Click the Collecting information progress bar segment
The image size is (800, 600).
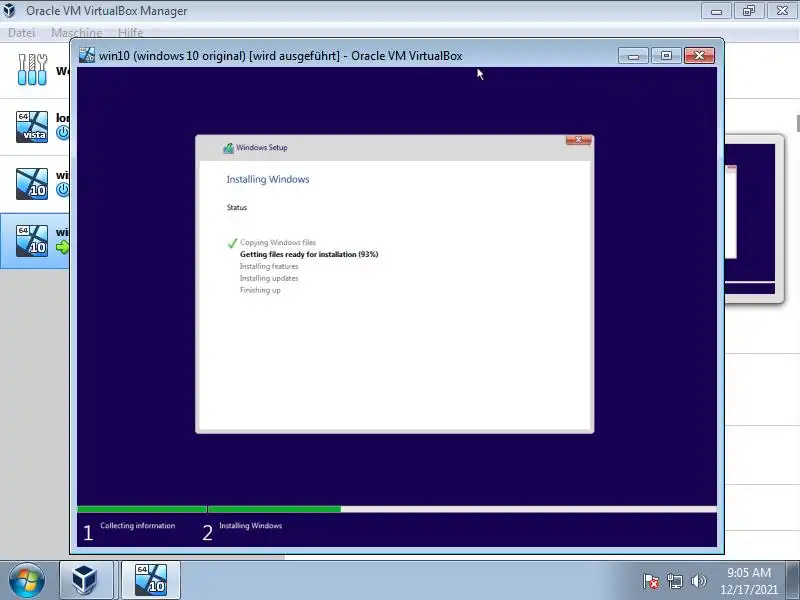tap(142, 509)
